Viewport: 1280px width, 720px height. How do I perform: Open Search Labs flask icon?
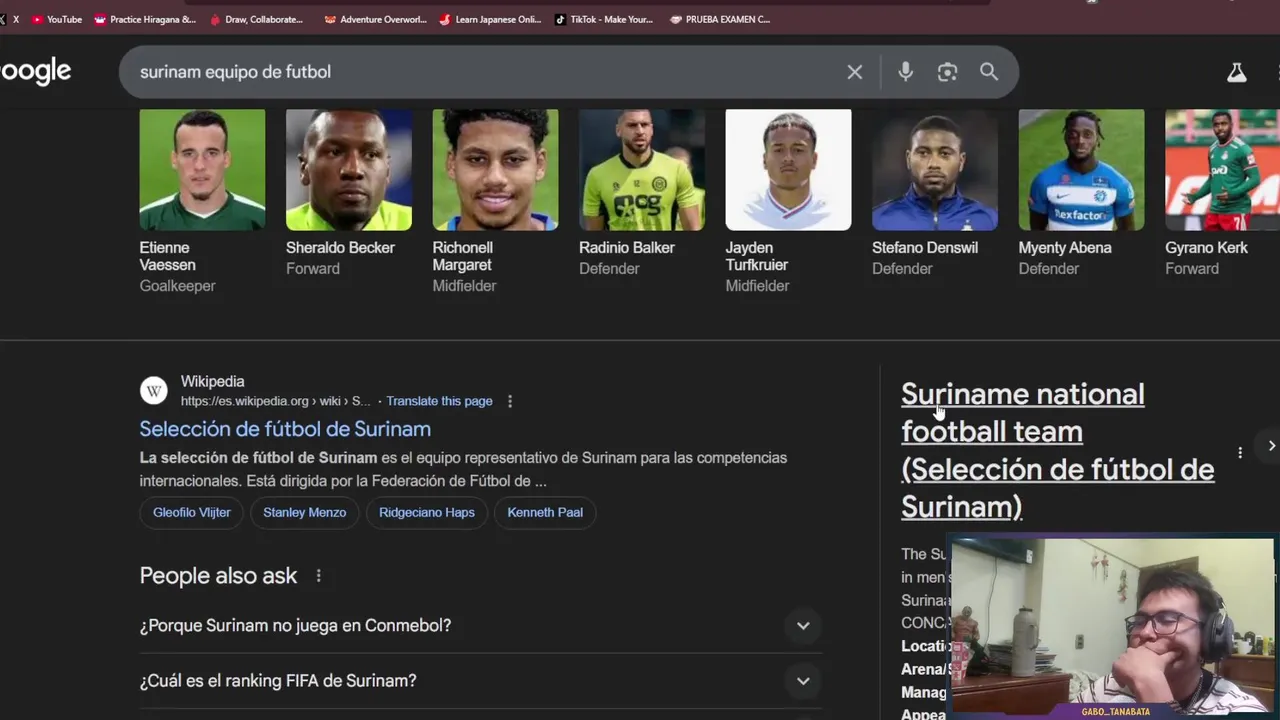pos(1237,72)
